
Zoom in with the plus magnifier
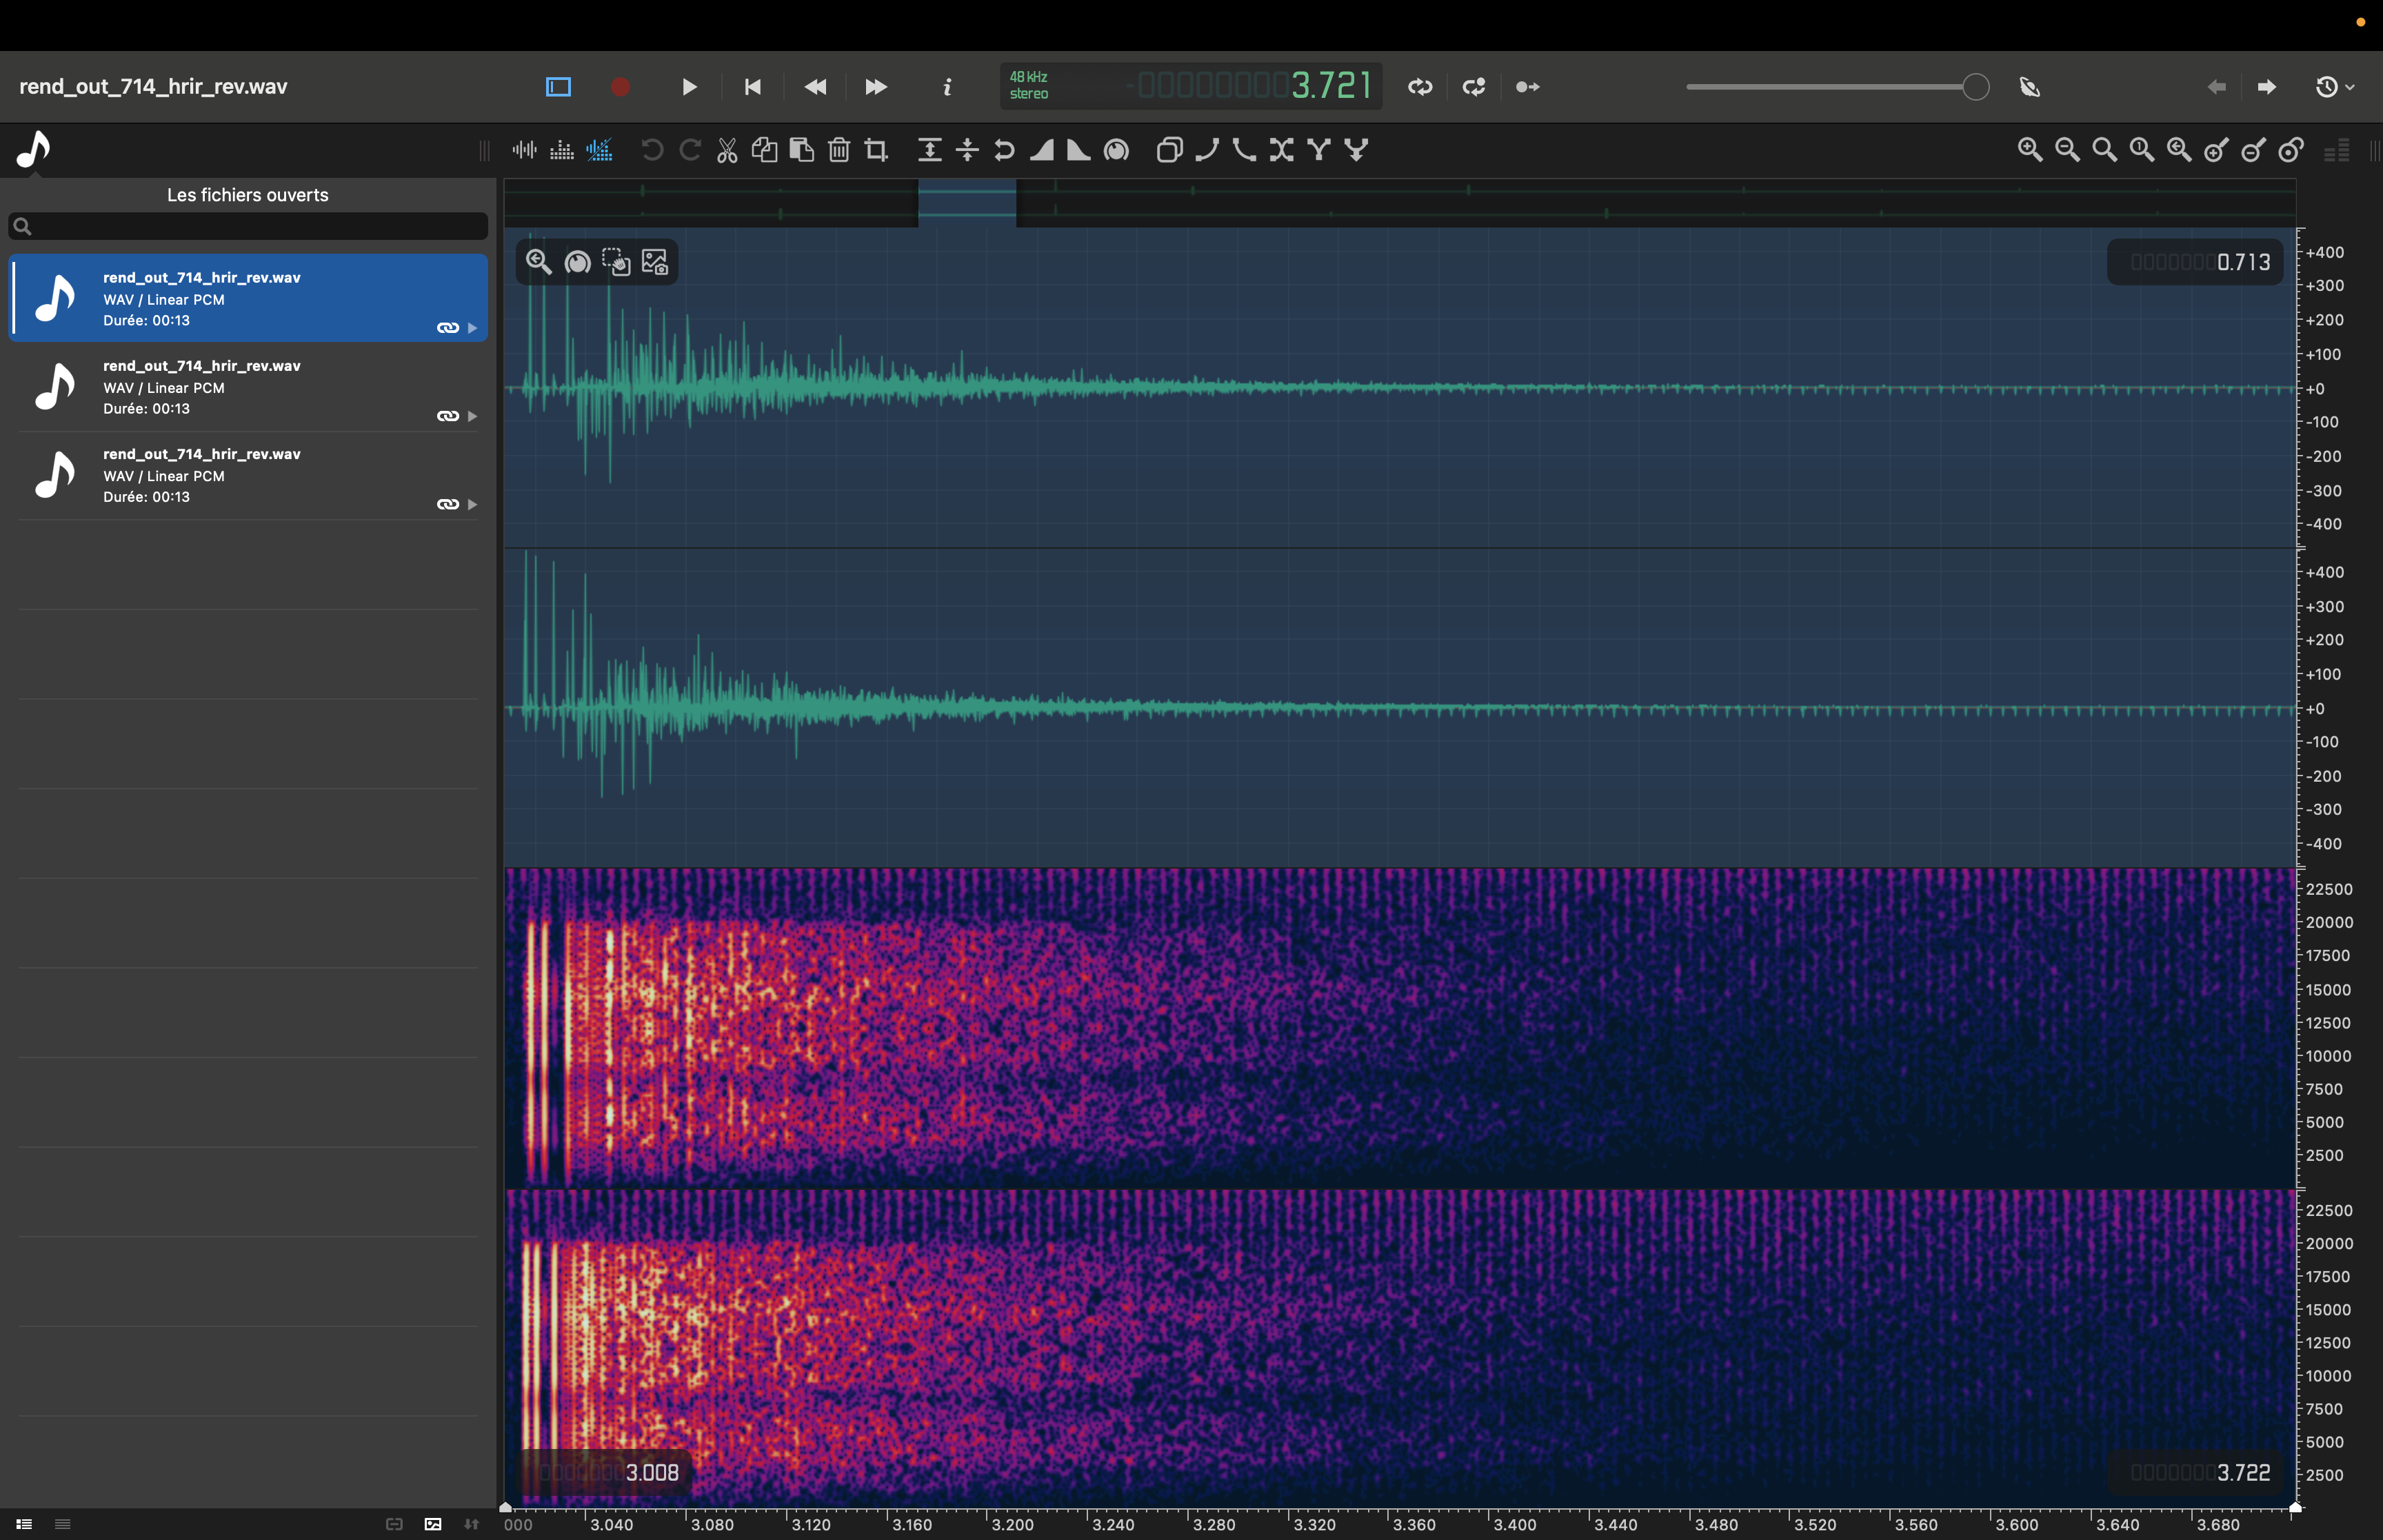[x=2029, y=151]
